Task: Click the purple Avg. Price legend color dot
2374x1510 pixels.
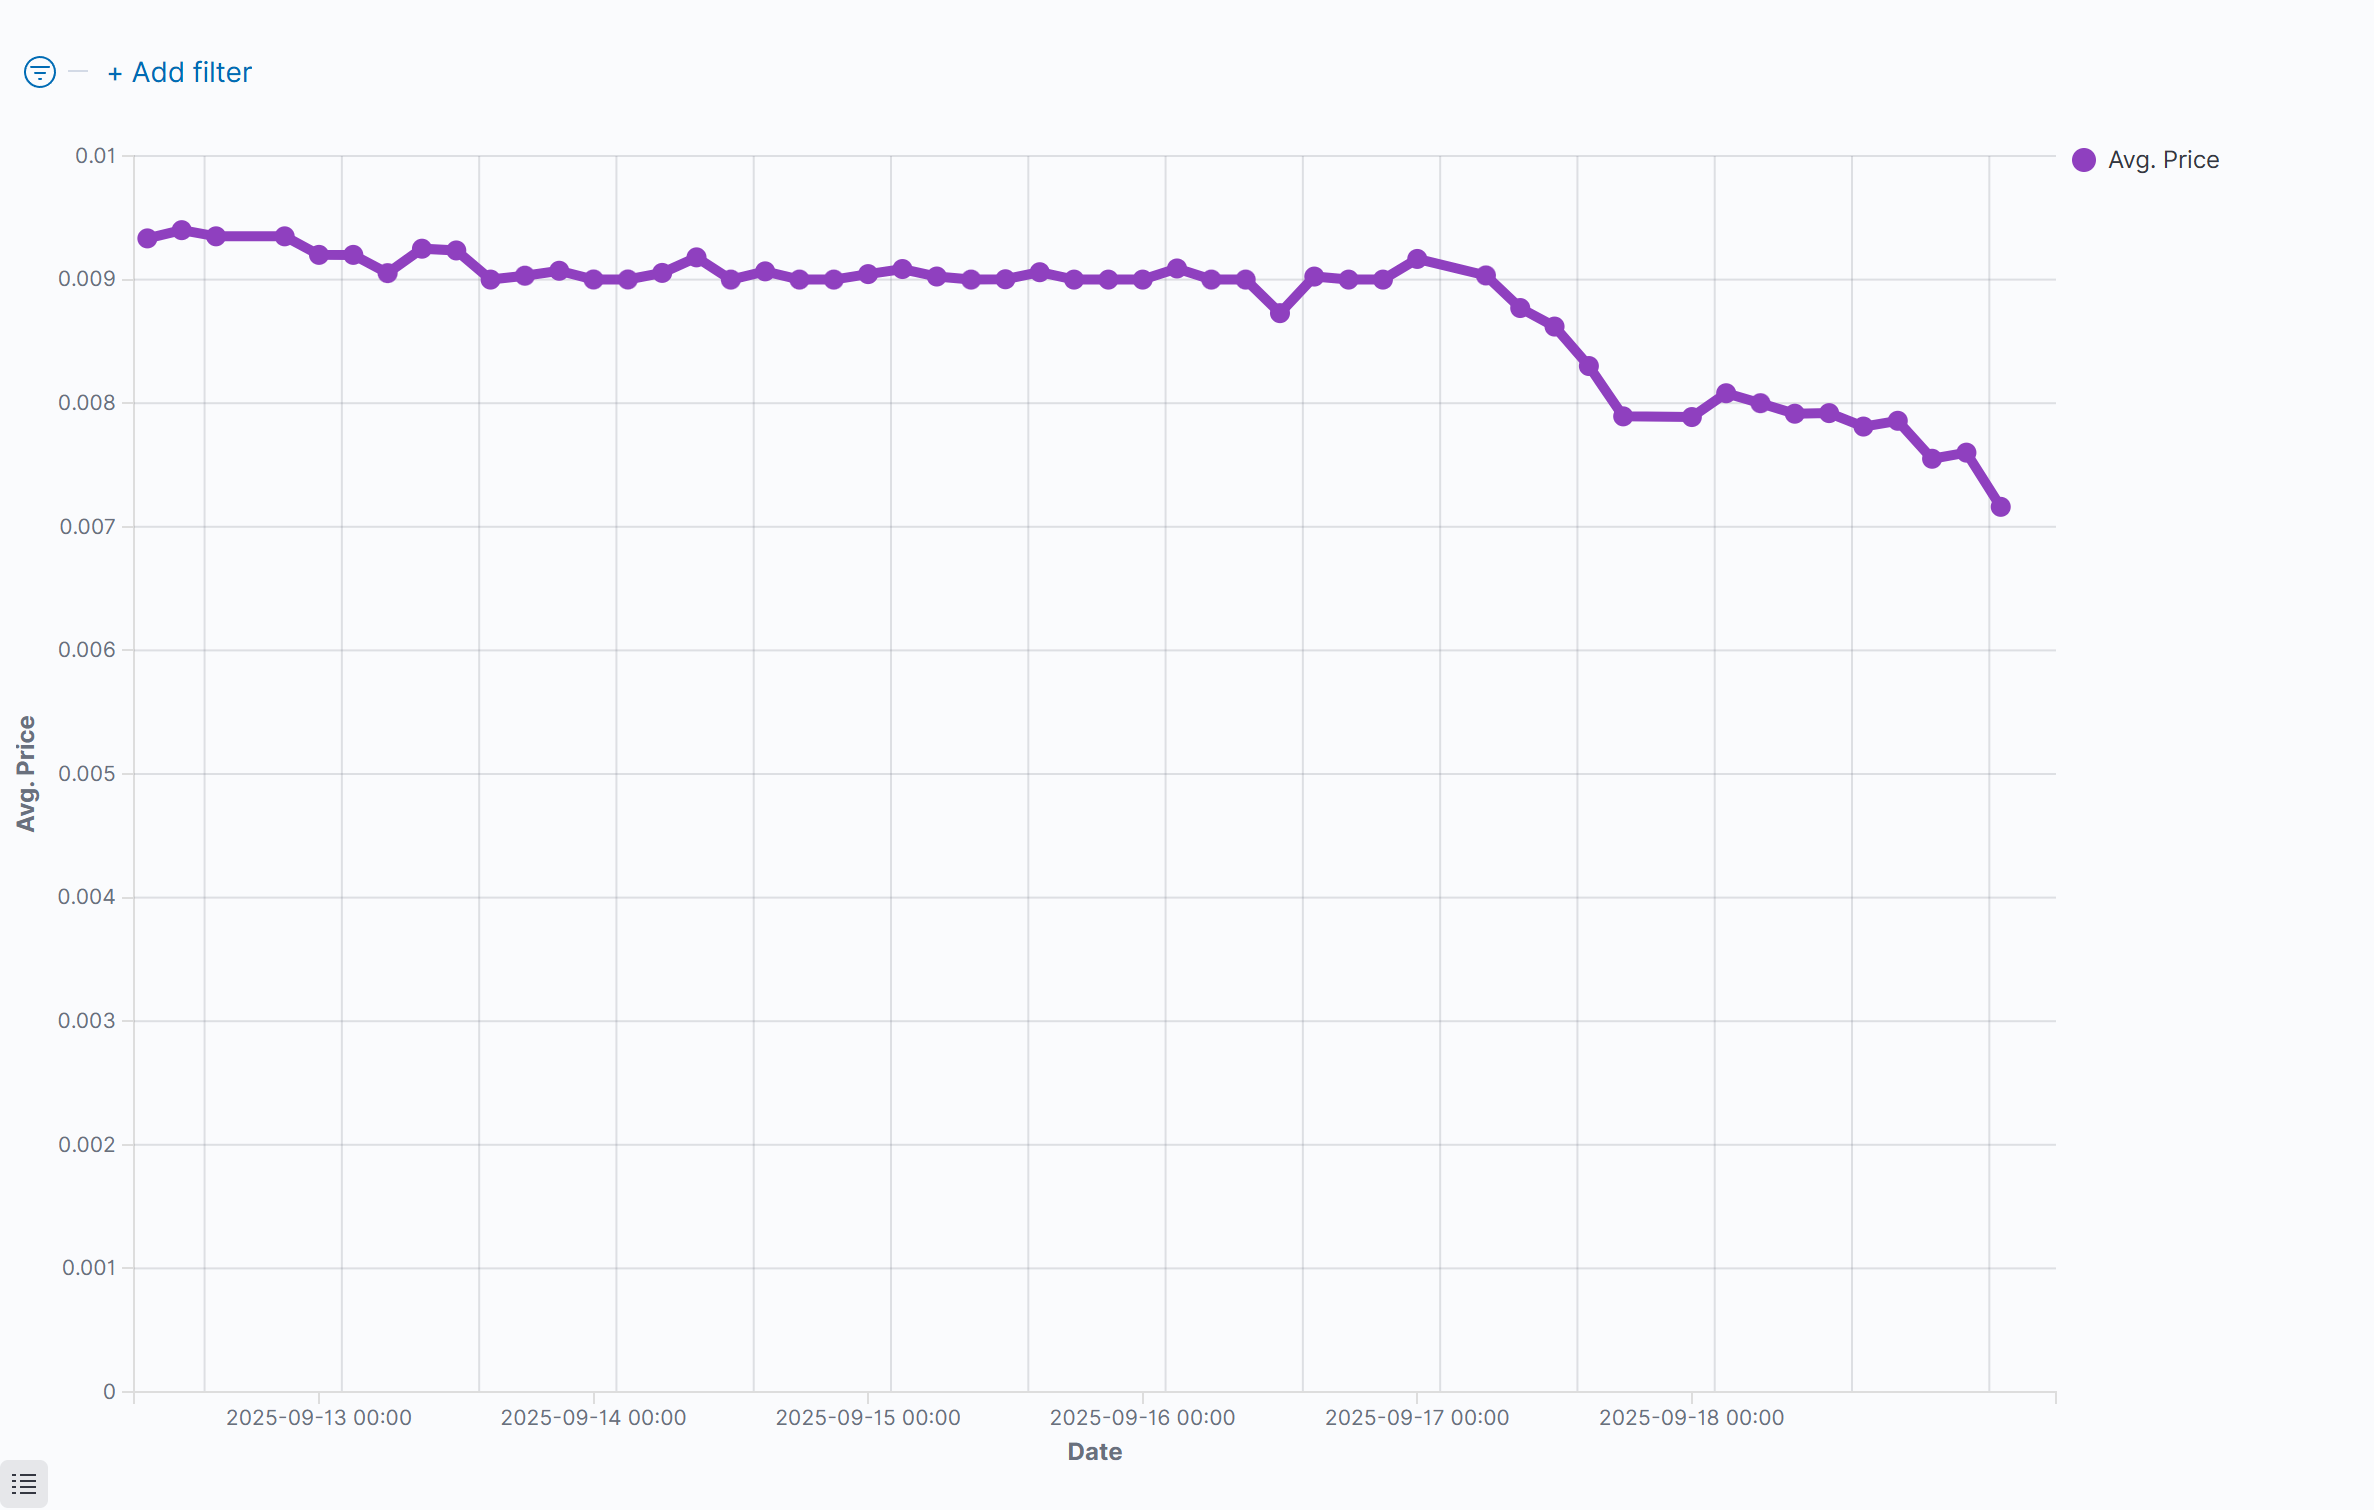Action: [x=2084, y=160]
